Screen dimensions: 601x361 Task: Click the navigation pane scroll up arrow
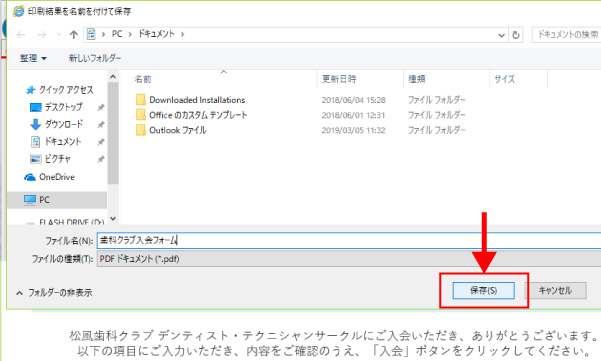click(113, 77)
